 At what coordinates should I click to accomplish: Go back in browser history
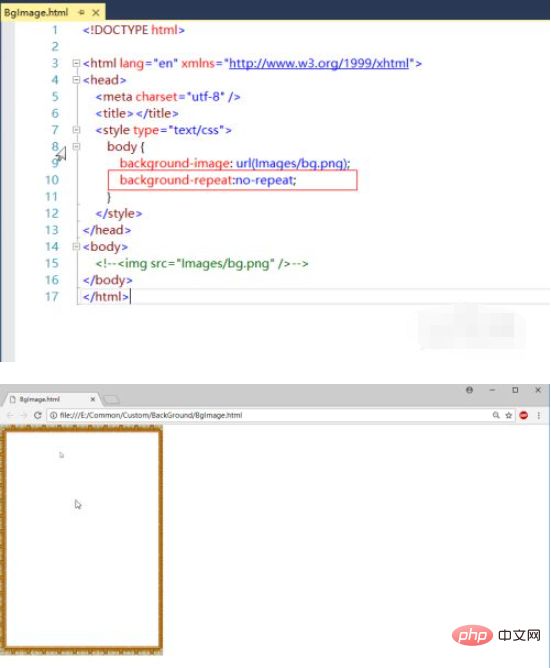(x=10, y=415)
